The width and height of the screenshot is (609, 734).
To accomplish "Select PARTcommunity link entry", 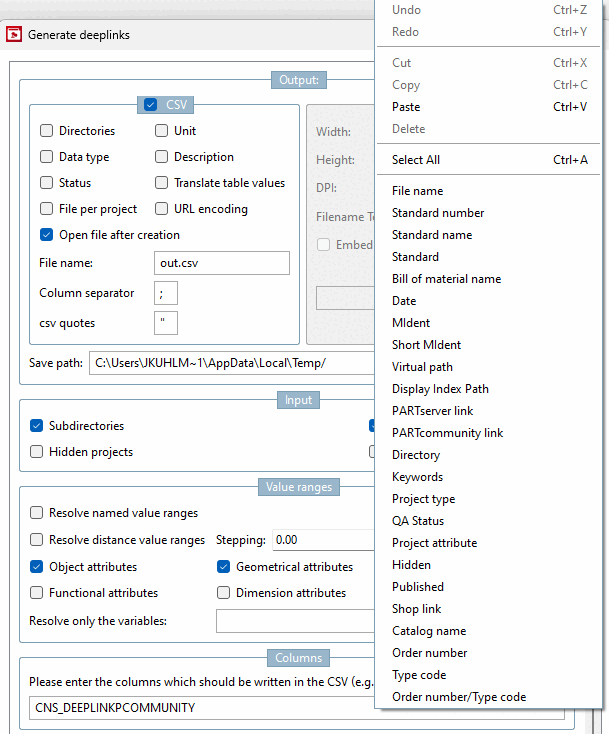I will (x=489, y=433).
